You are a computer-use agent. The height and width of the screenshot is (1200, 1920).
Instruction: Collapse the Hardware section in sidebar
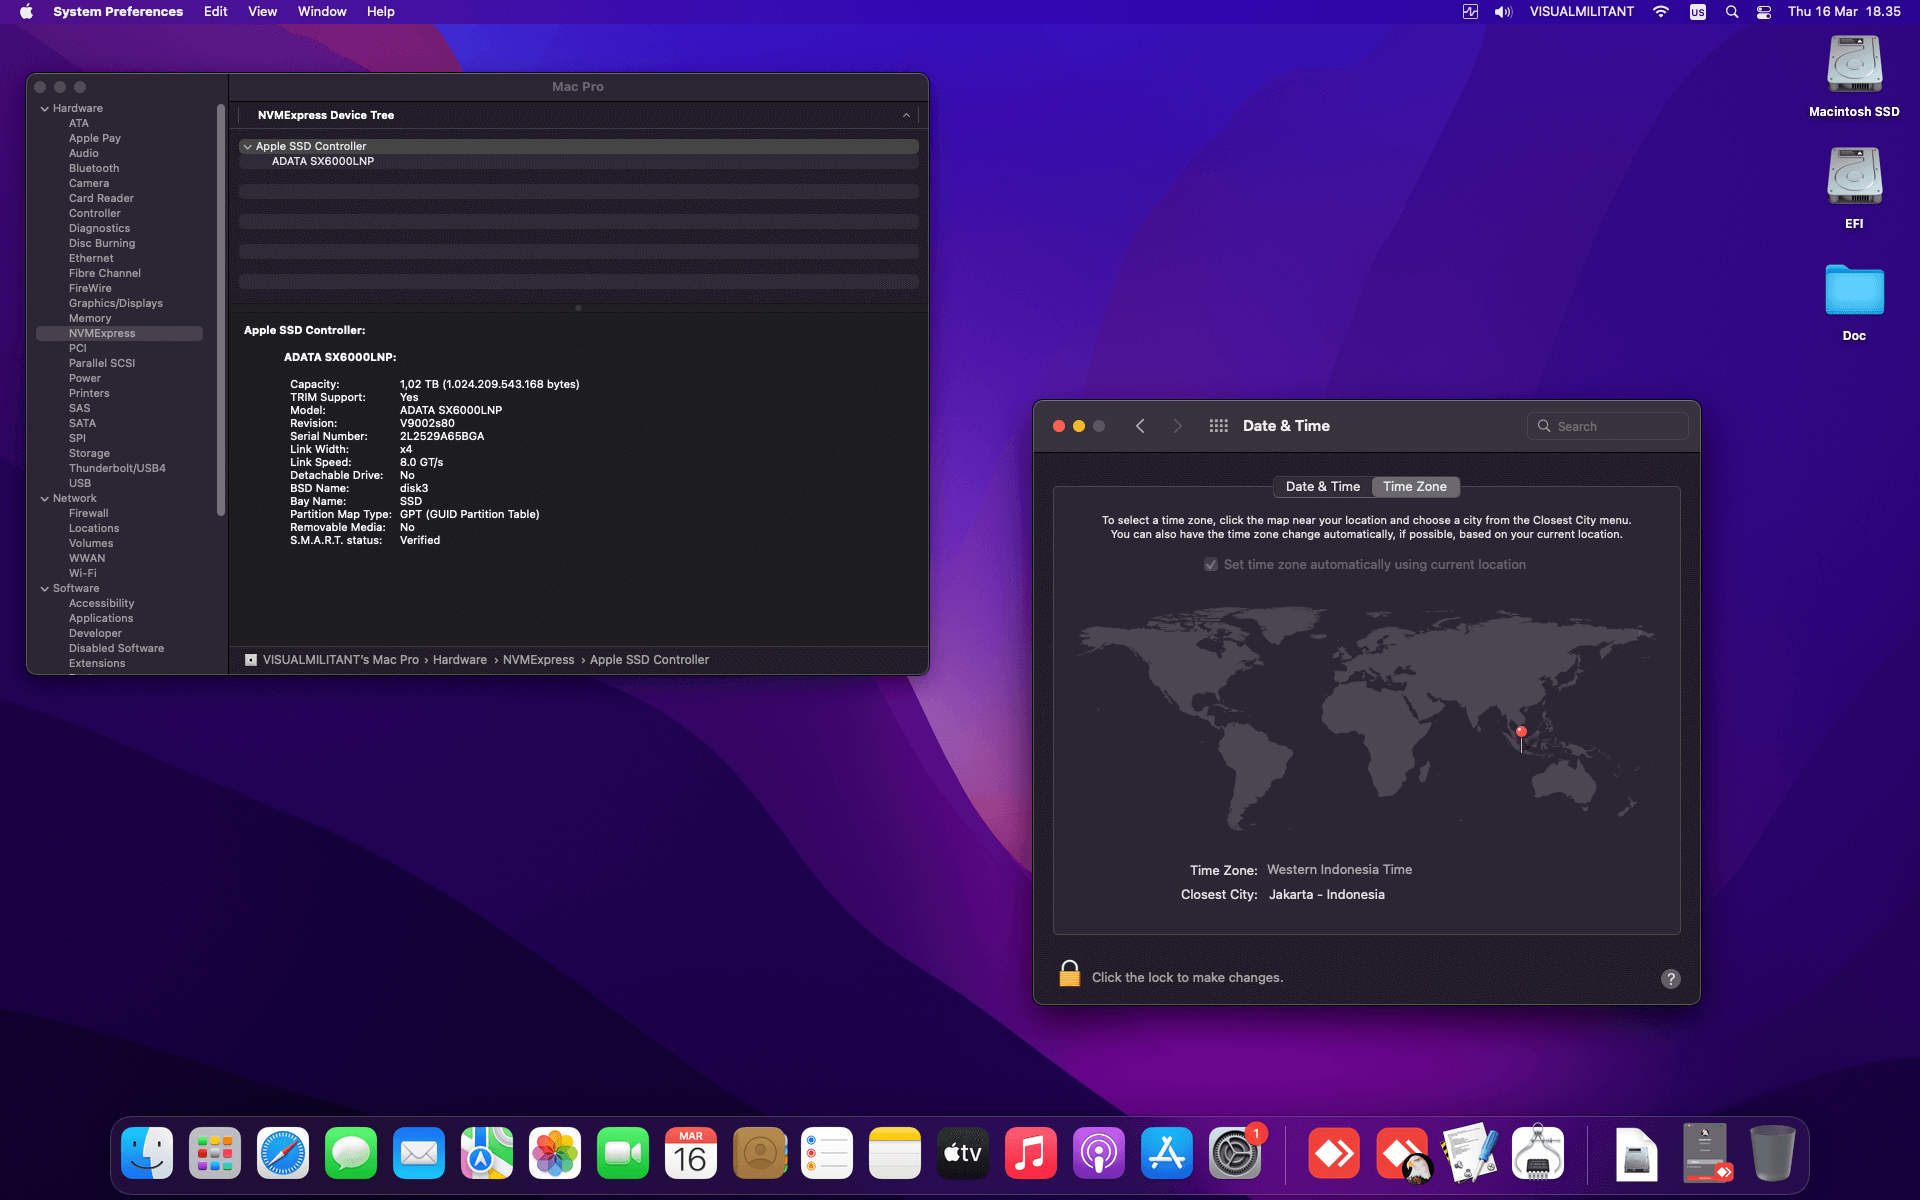(45, 109)
